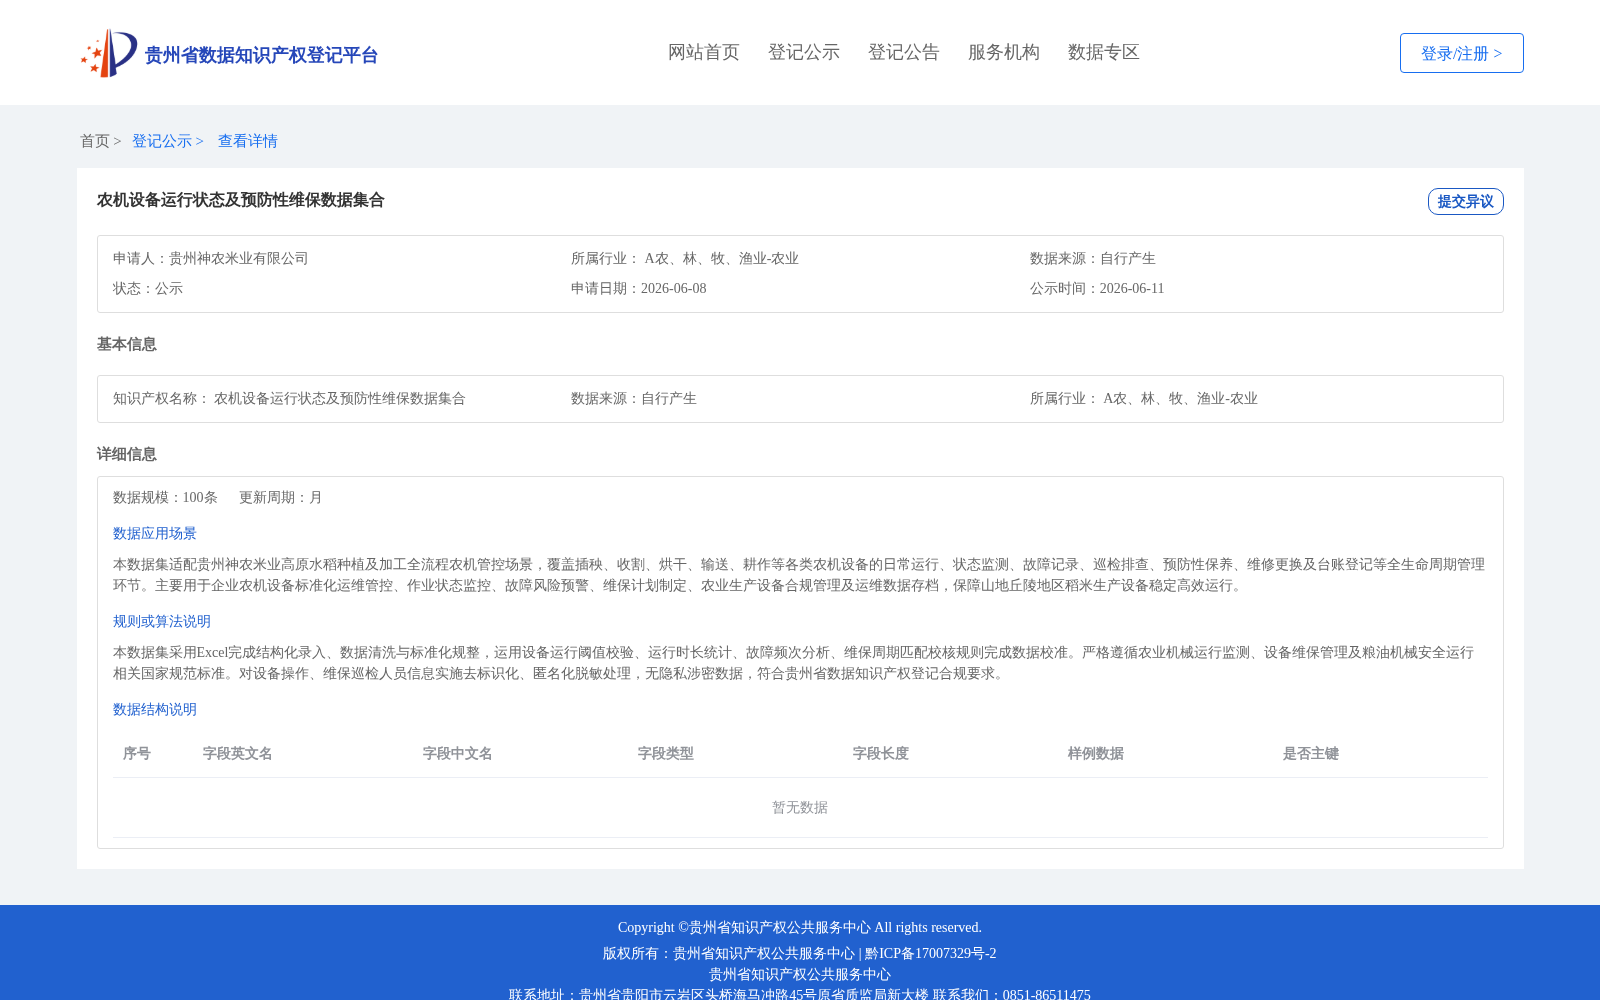Screen dimensions: 1600x1000
Task: Click the 黔ICP备17007329号-2 footer text
Action: pyautogui.click(x=931, y=953)
